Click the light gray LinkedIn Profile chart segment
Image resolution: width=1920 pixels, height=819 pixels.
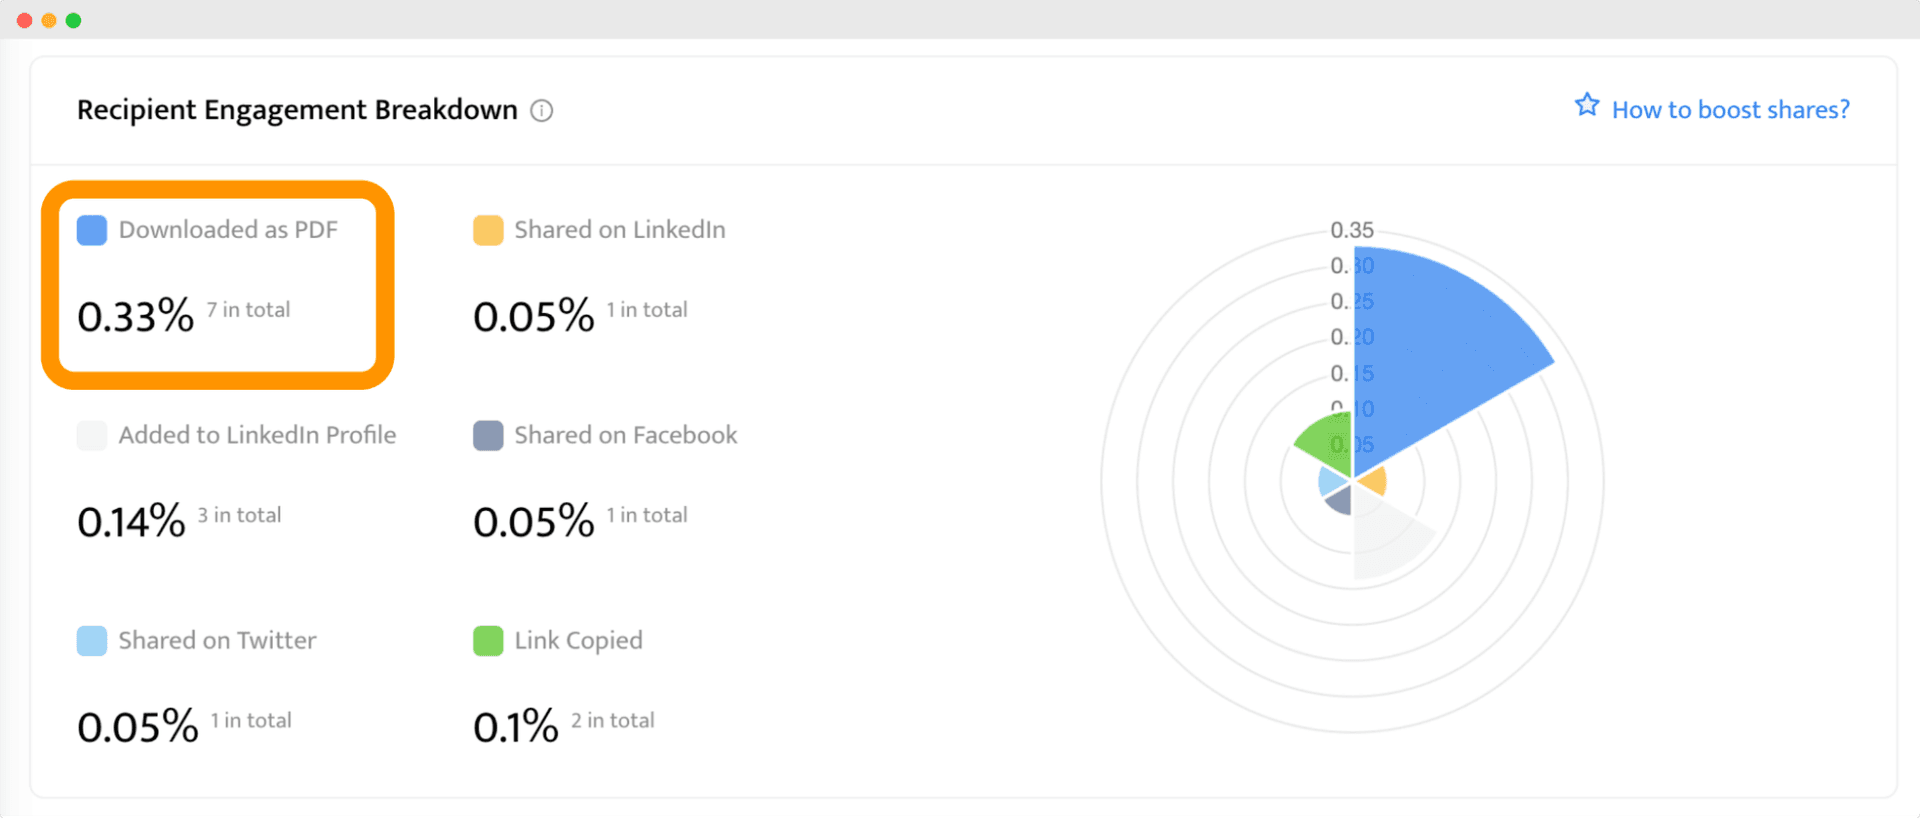coord(1385,535)
